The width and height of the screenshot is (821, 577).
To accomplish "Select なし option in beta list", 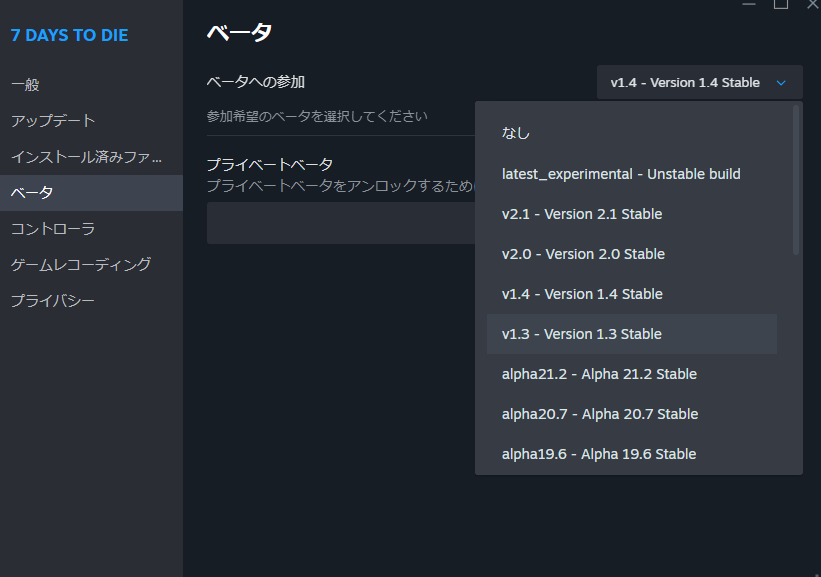I will coord(631,134).
